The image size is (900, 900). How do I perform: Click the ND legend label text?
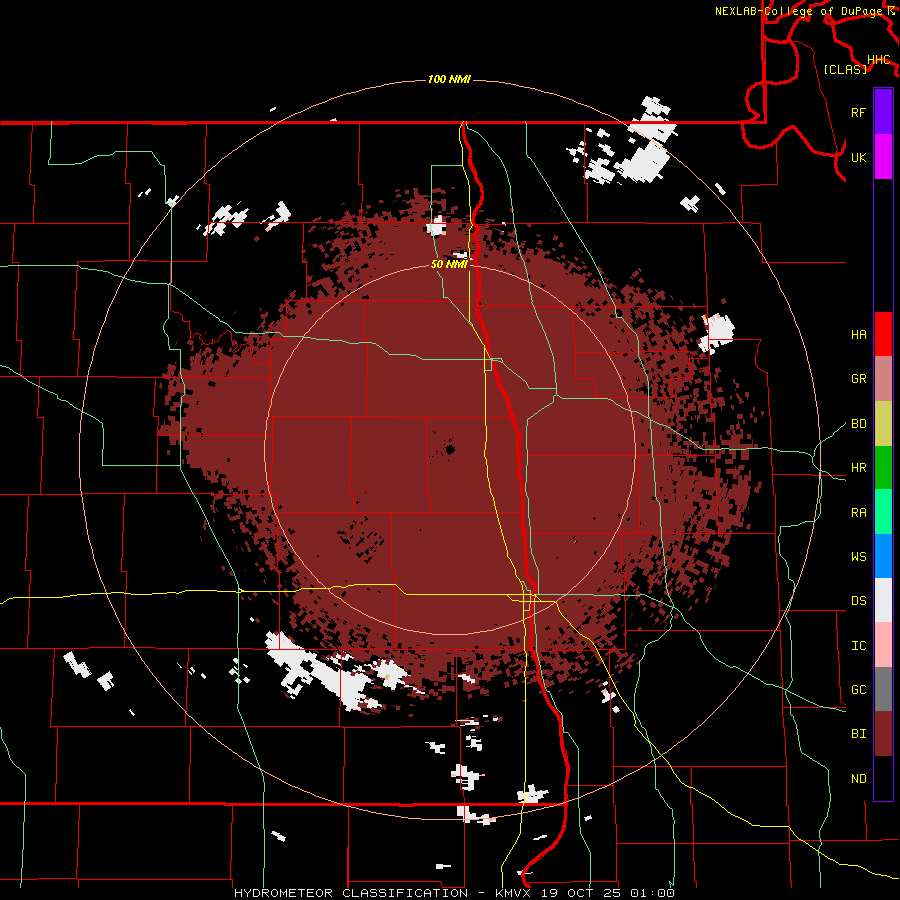(858, 779)
